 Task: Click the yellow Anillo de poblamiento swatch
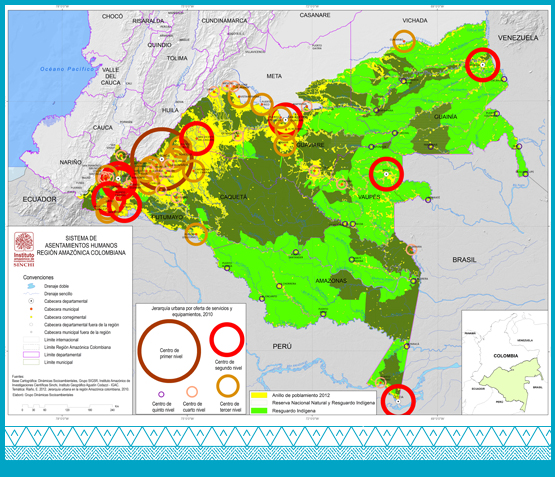pyautogui.click(x=259, y=395)
